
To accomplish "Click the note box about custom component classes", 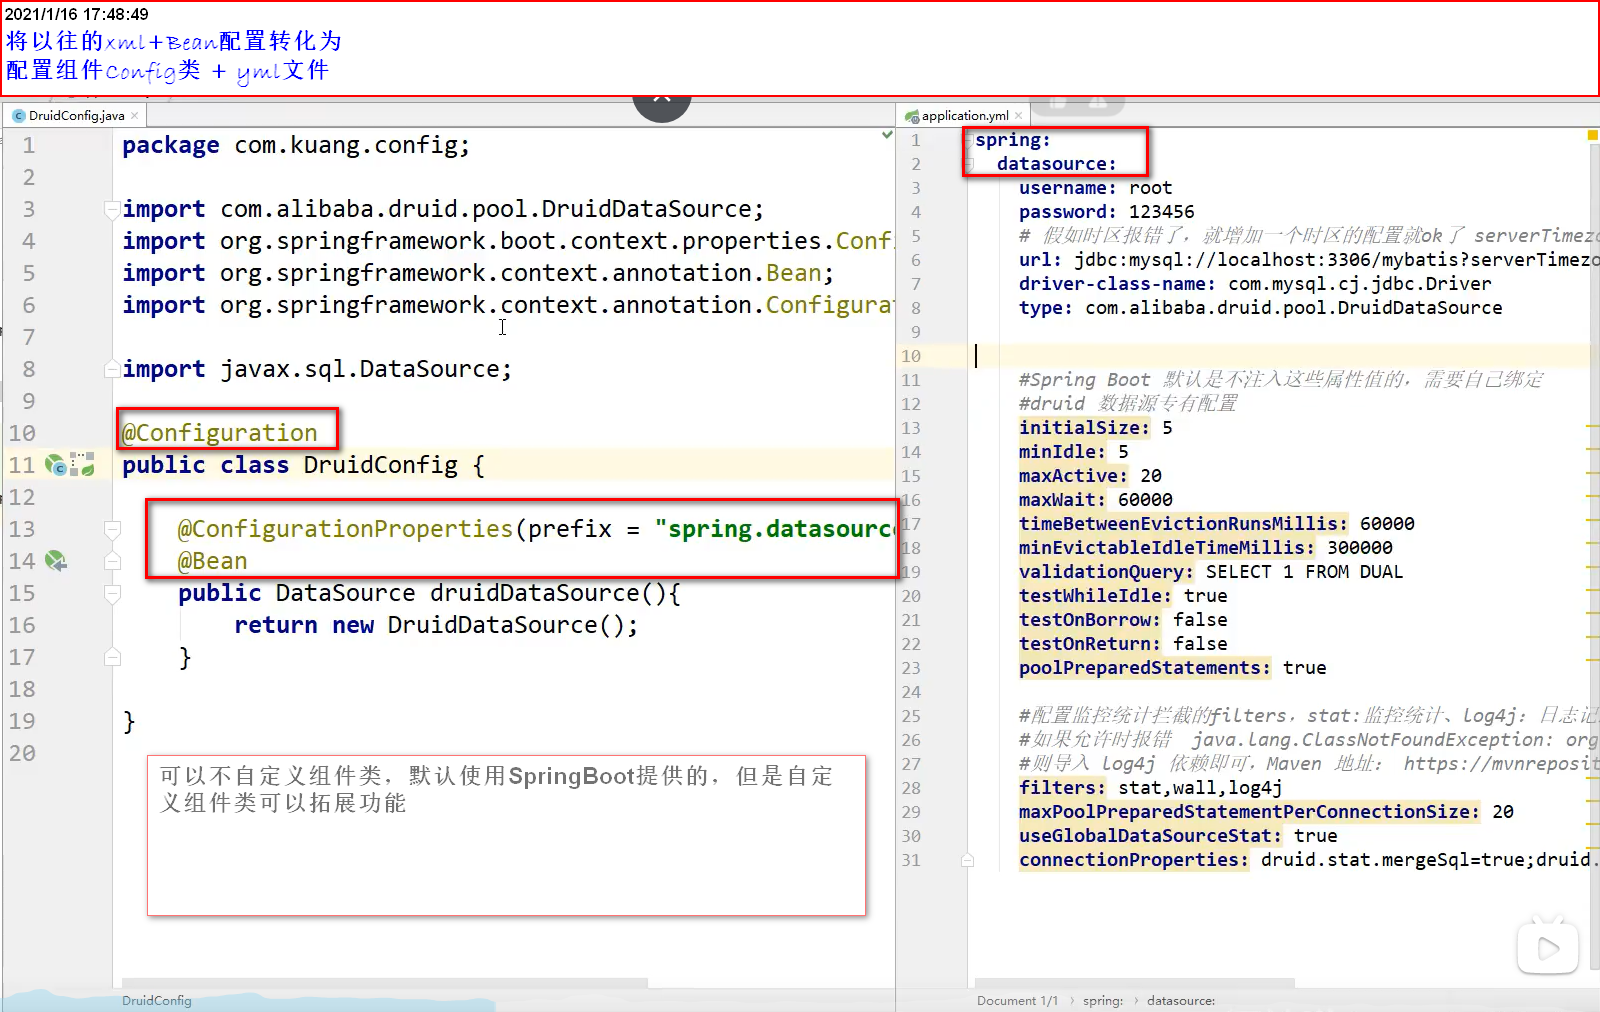I will (506, 835).
